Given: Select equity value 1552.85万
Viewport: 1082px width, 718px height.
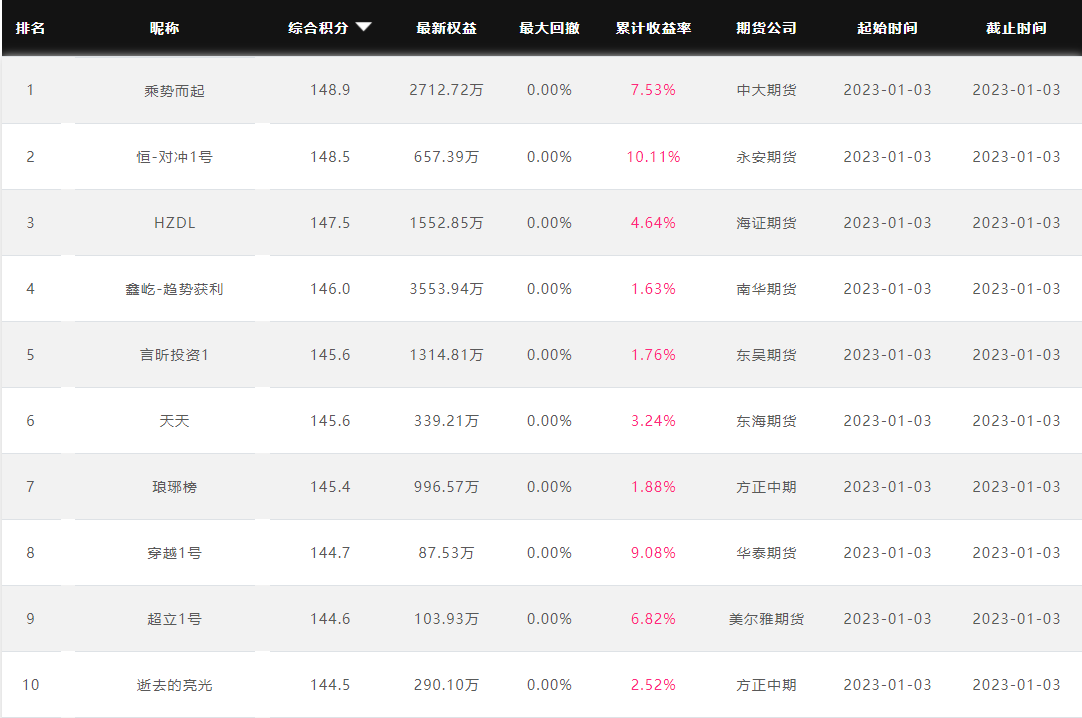Looking at the screenshot, I should [446, 223].
